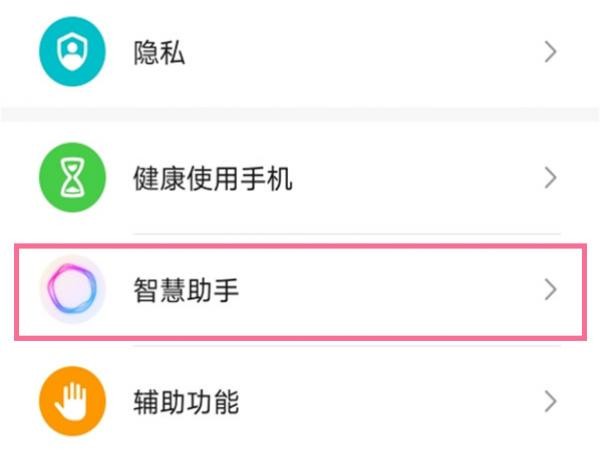
Task: Click the white hand glyph in orange circle
Action: [71, 402]
